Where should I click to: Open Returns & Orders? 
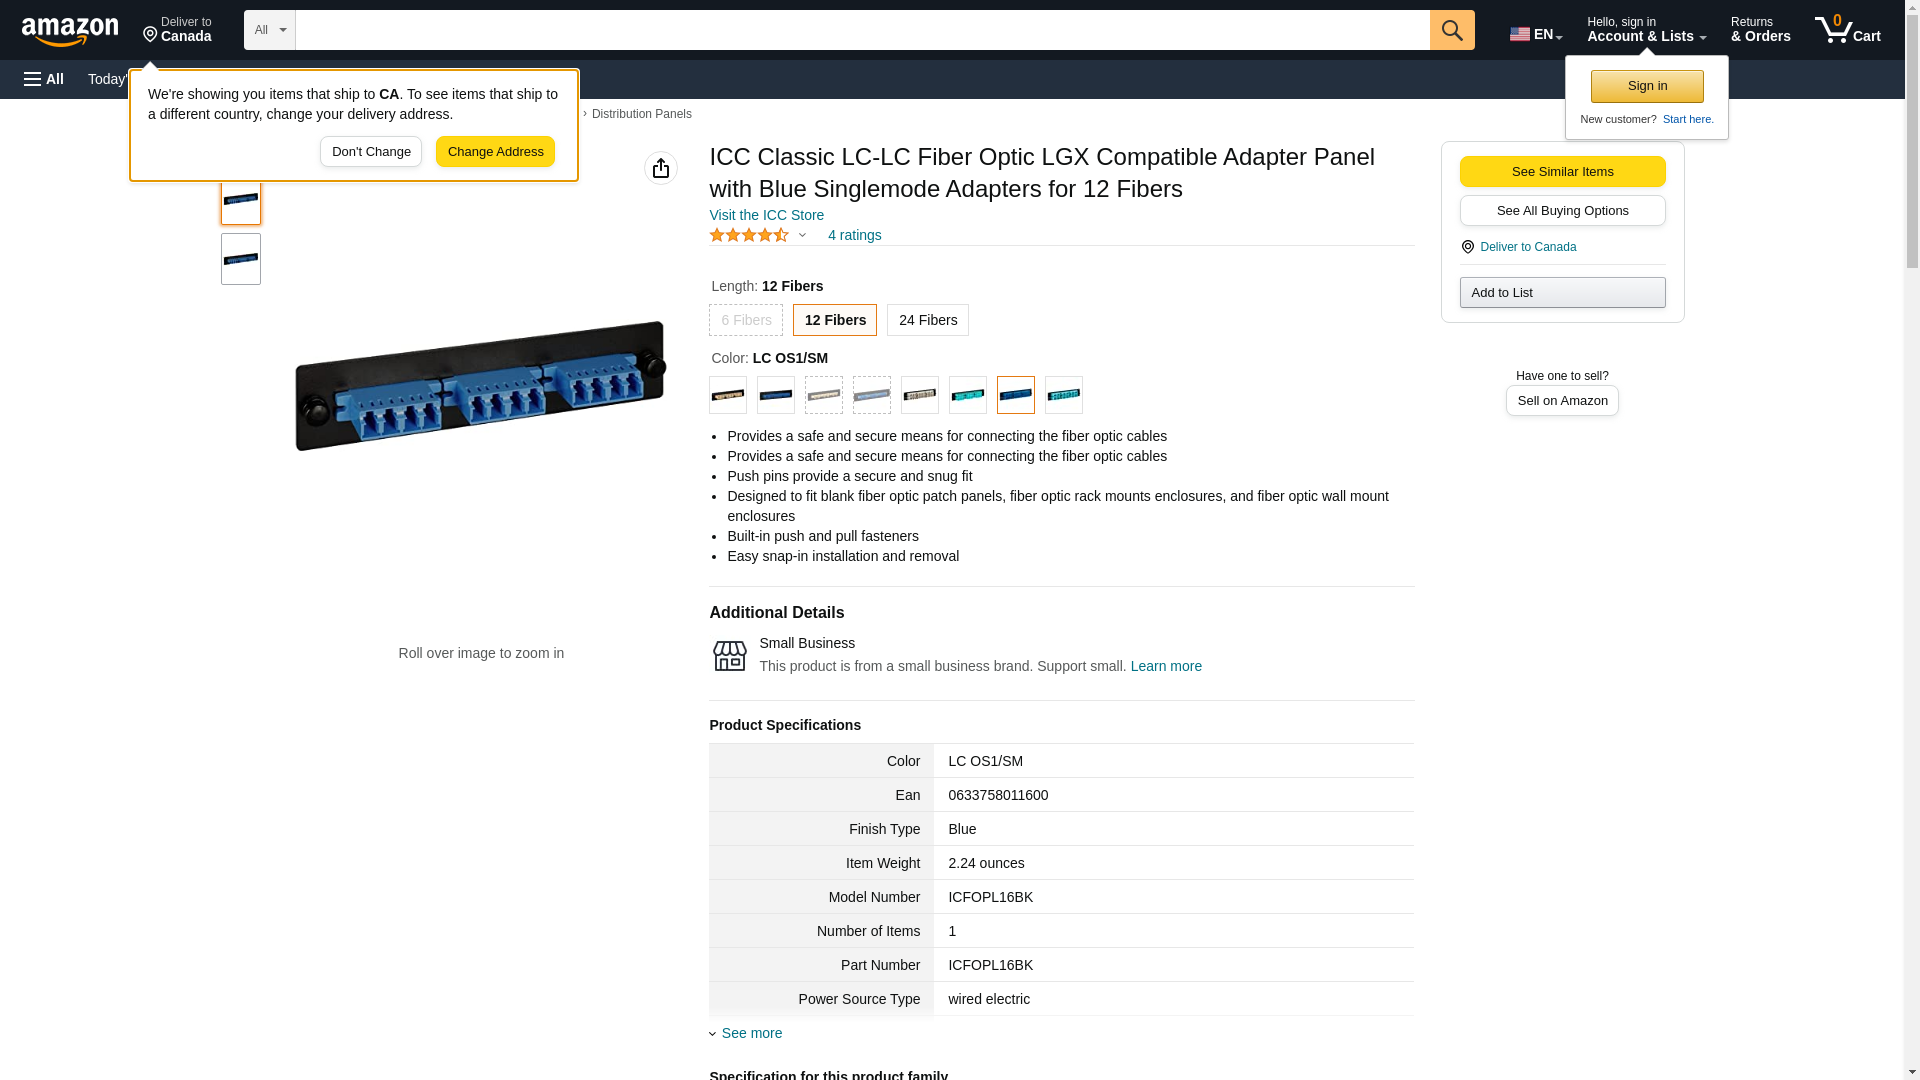tap(1760, 30)
